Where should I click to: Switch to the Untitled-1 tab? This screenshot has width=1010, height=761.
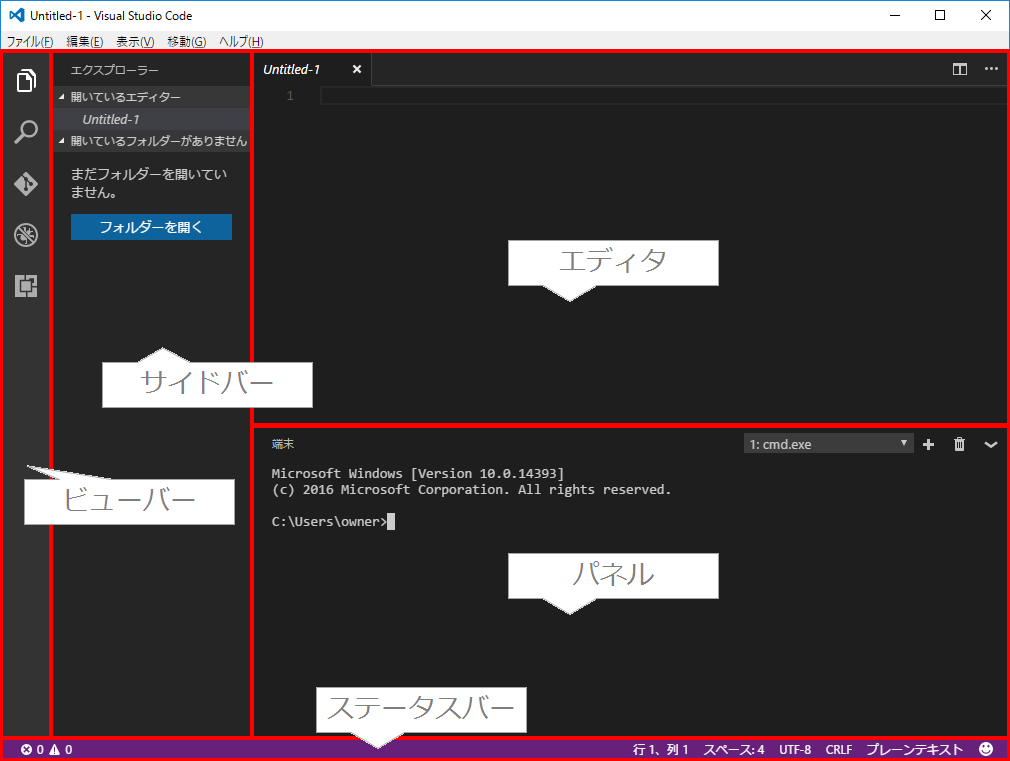(291, 69)
